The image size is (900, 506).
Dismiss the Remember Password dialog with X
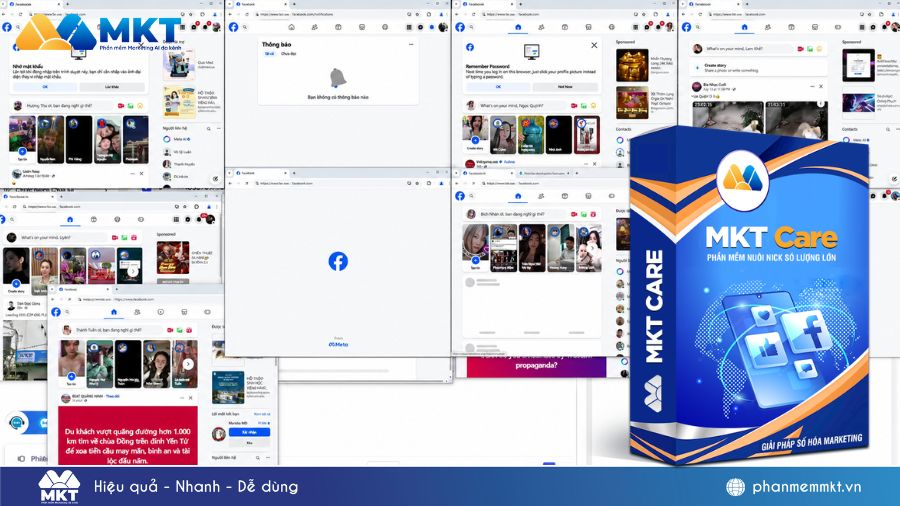[594, 45]
